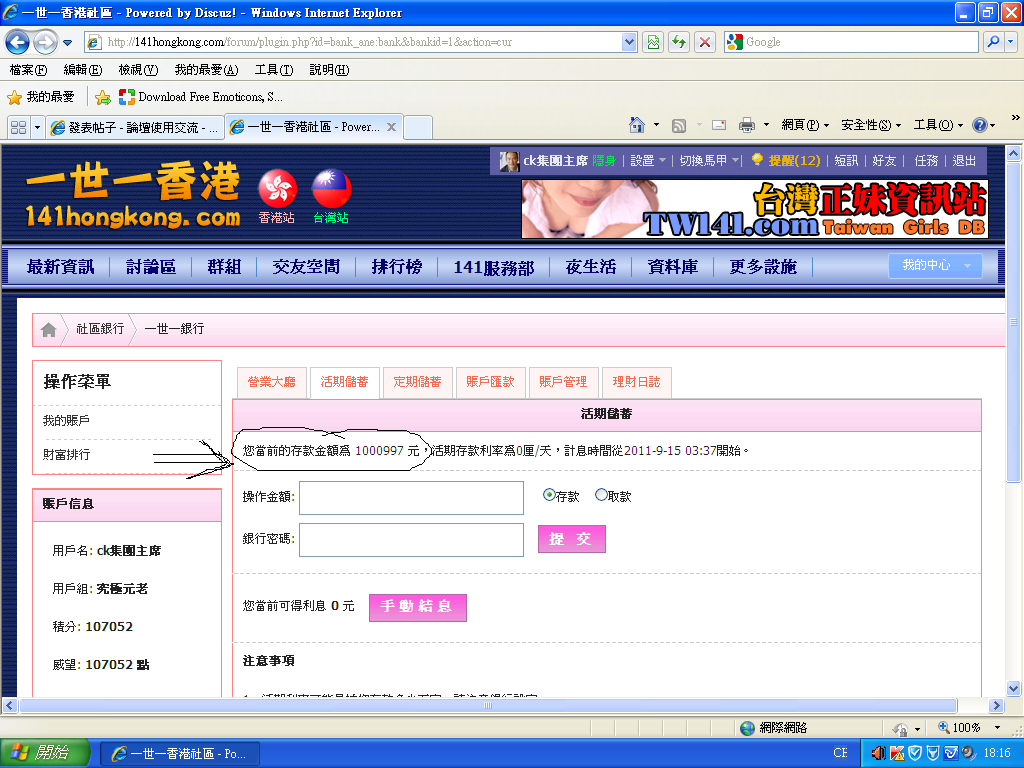Screen dimensions: 1024x768
Task: Select the 存款 deposit radio button
Action: (x=548, y=494)
